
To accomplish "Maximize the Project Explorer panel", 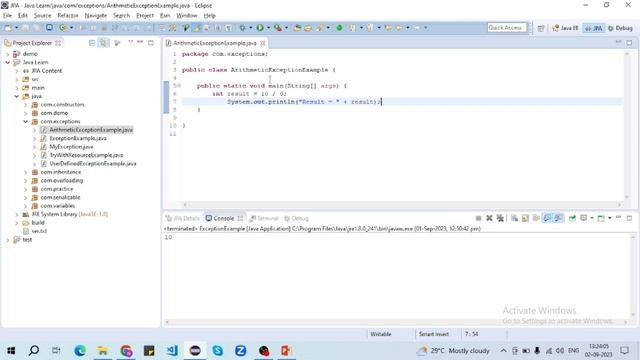I will pyautogui.click(x=151, y=42).
